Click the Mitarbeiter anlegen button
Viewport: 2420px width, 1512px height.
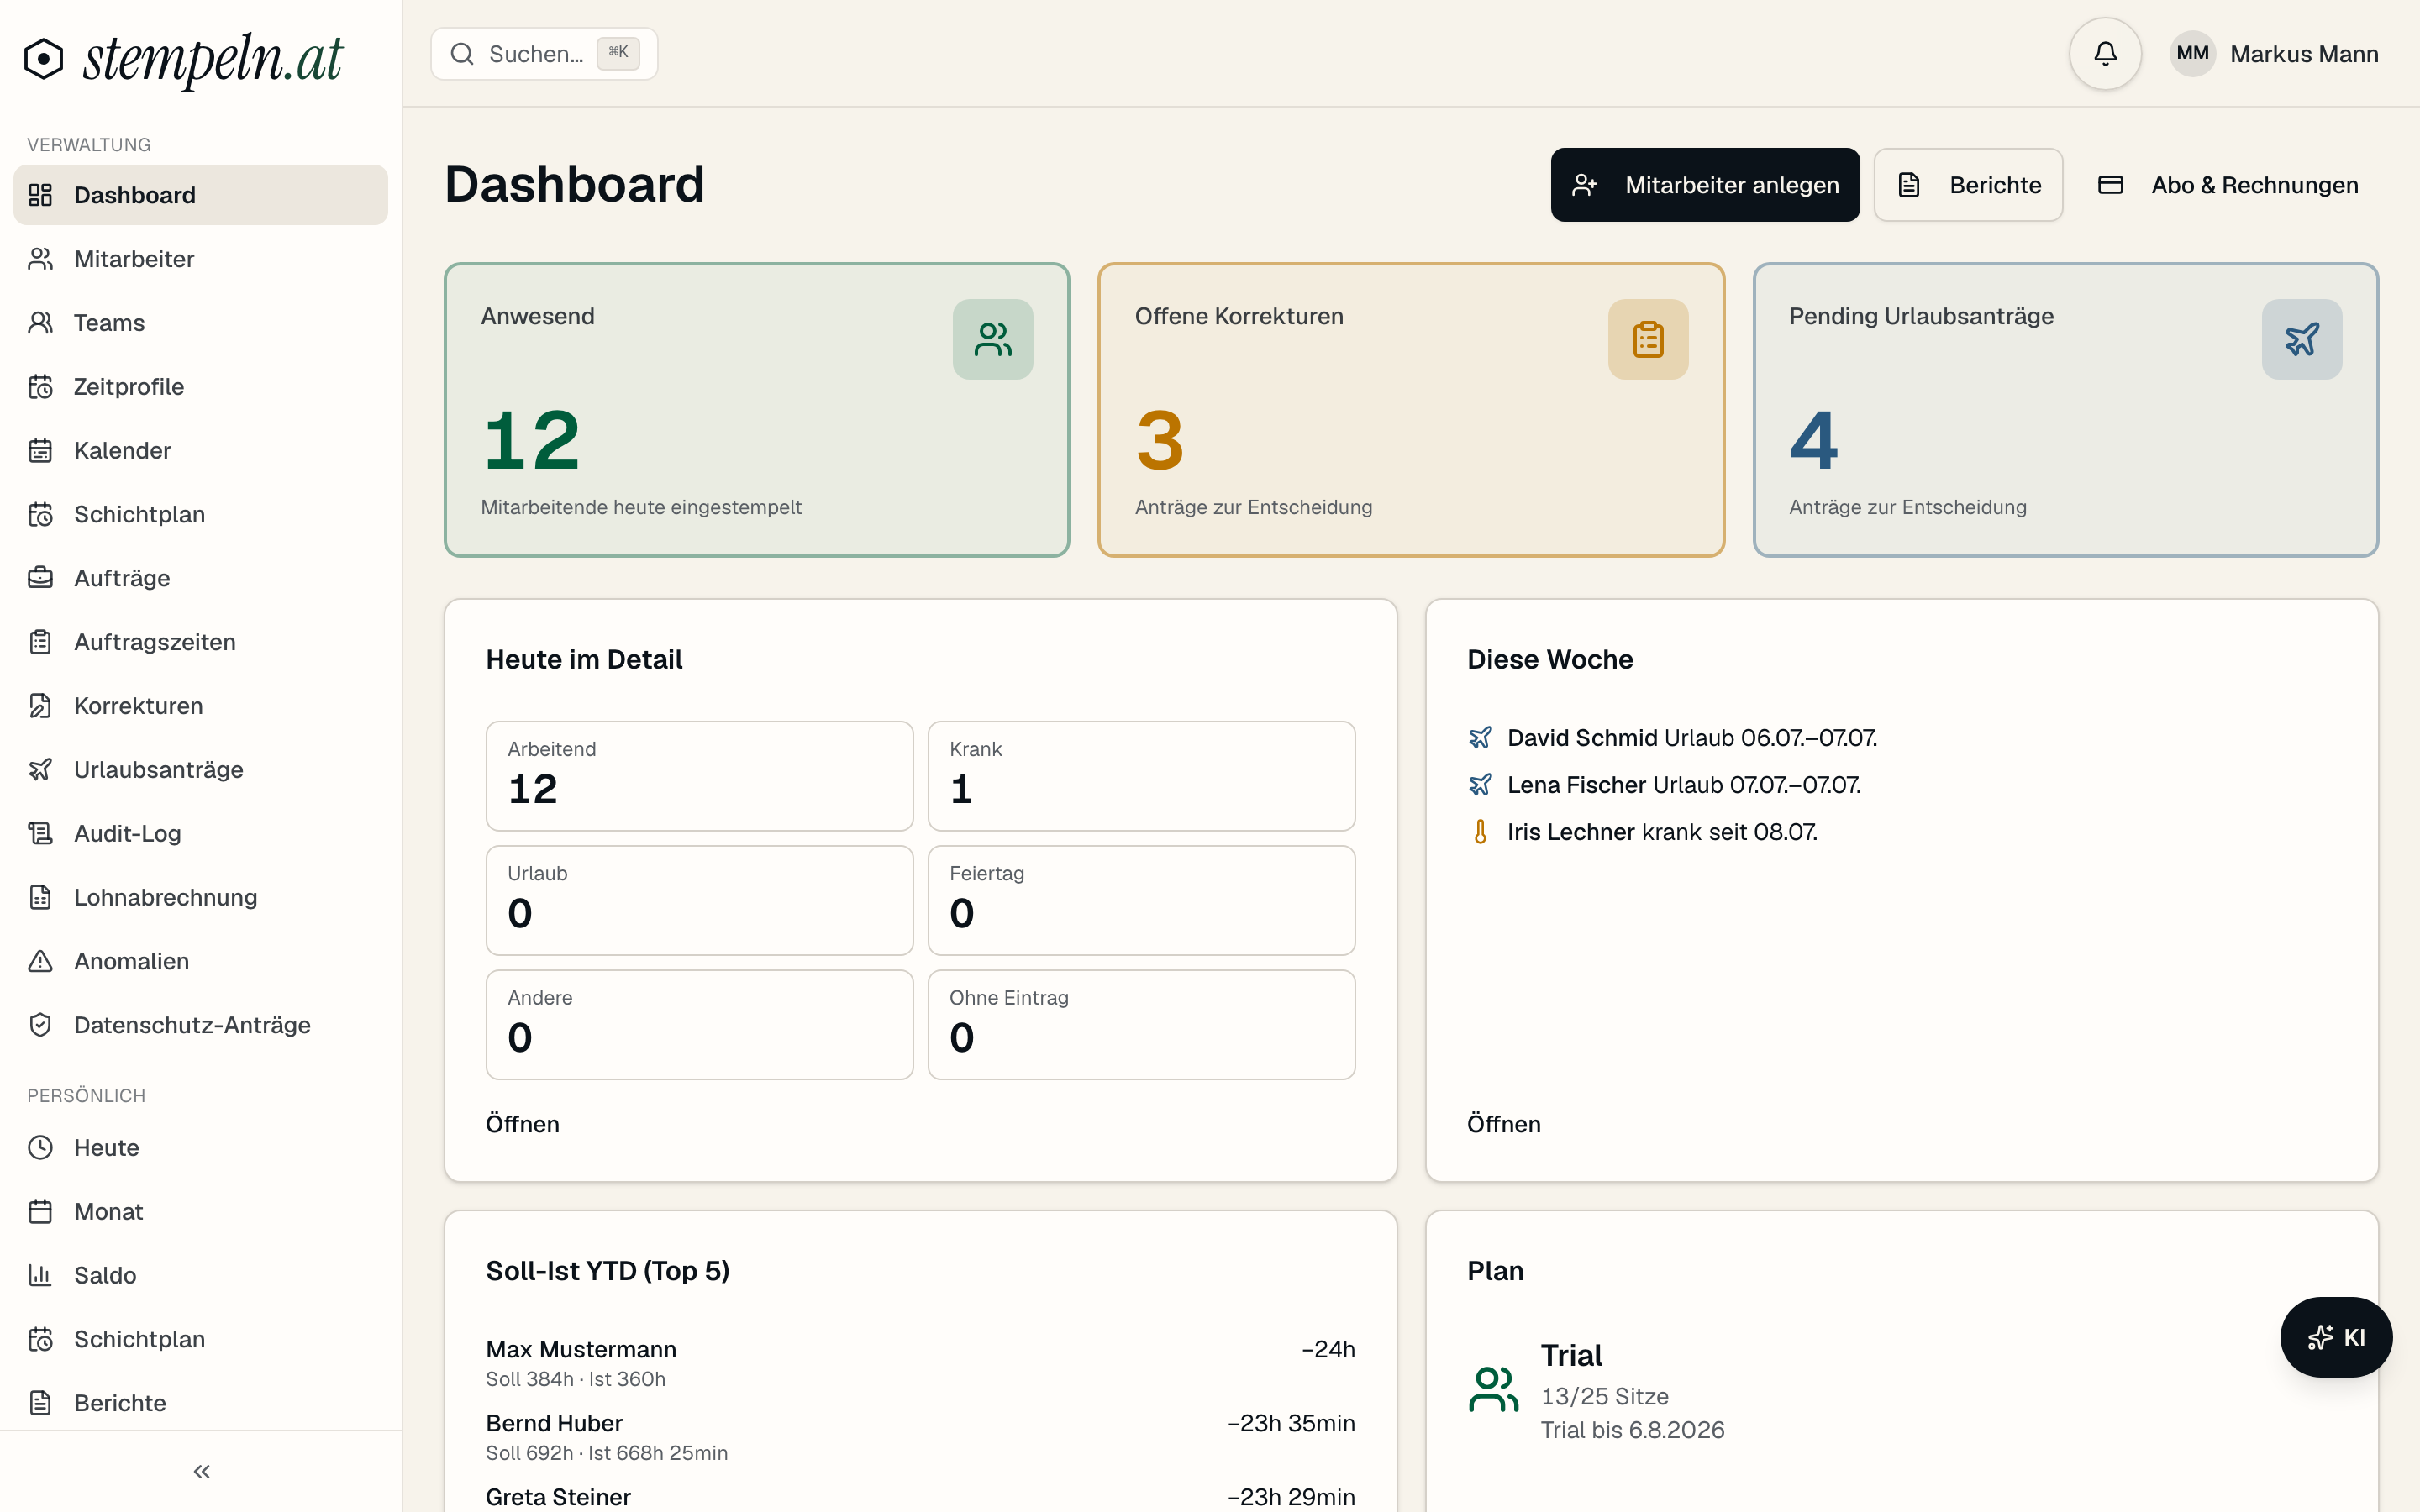(x=1705, y=185)
